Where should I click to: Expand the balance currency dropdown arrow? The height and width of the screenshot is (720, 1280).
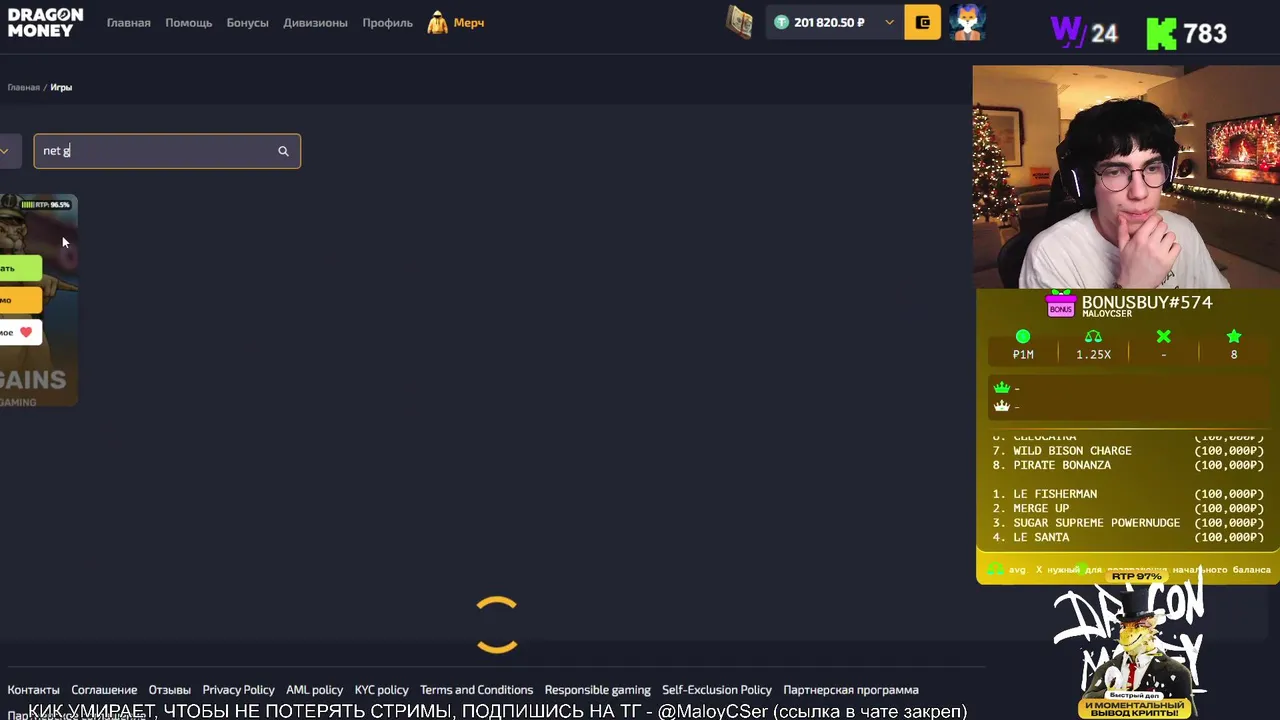pyautogui.click(x=888, y=22)
